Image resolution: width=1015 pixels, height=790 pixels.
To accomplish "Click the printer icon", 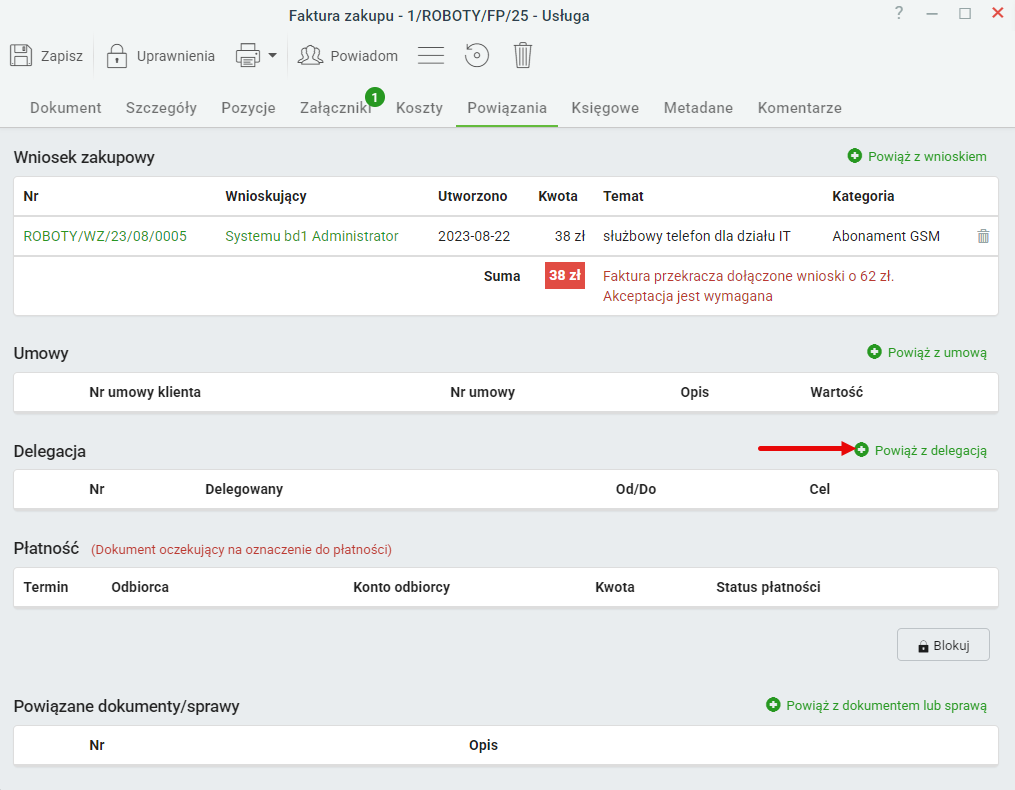I will click(248, 56).
